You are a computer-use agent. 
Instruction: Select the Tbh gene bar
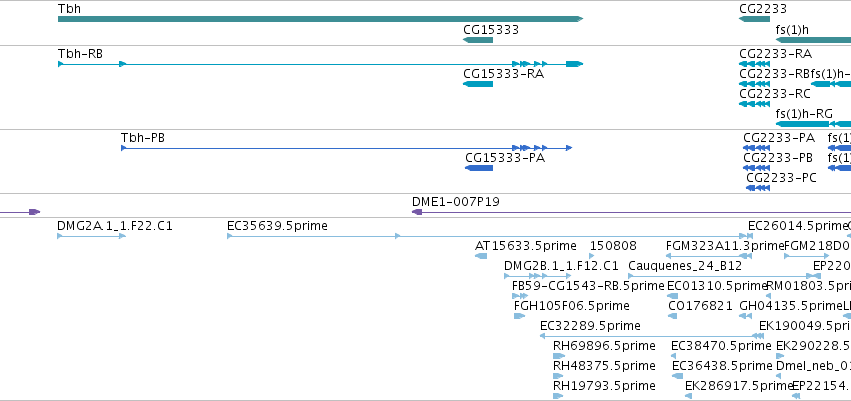tap(320, 19)
